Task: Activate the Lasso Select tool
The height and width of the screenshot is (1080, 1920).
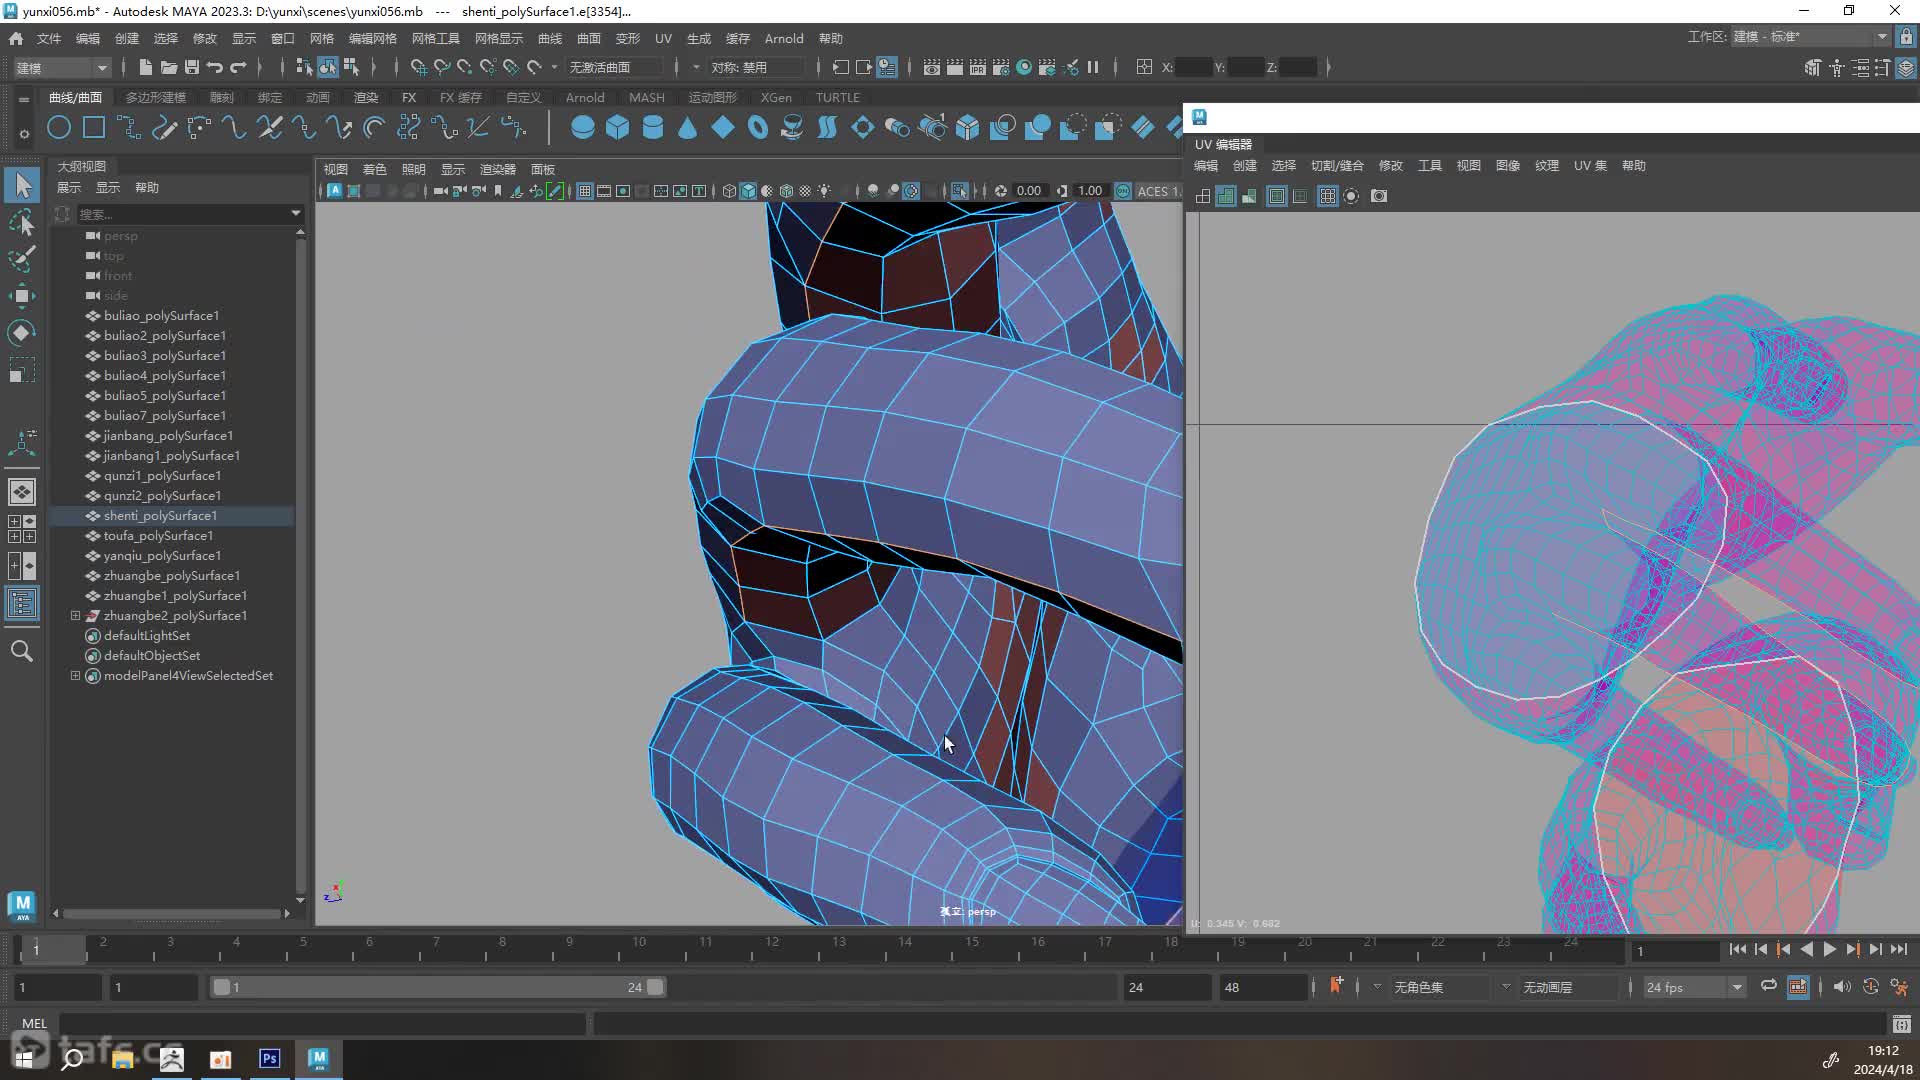Action: click(x=22, y=222)
